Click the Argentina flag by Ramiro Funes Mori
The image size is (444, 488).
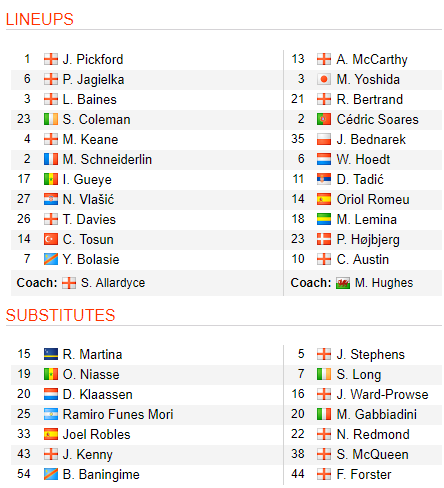[x=51, y=414]
